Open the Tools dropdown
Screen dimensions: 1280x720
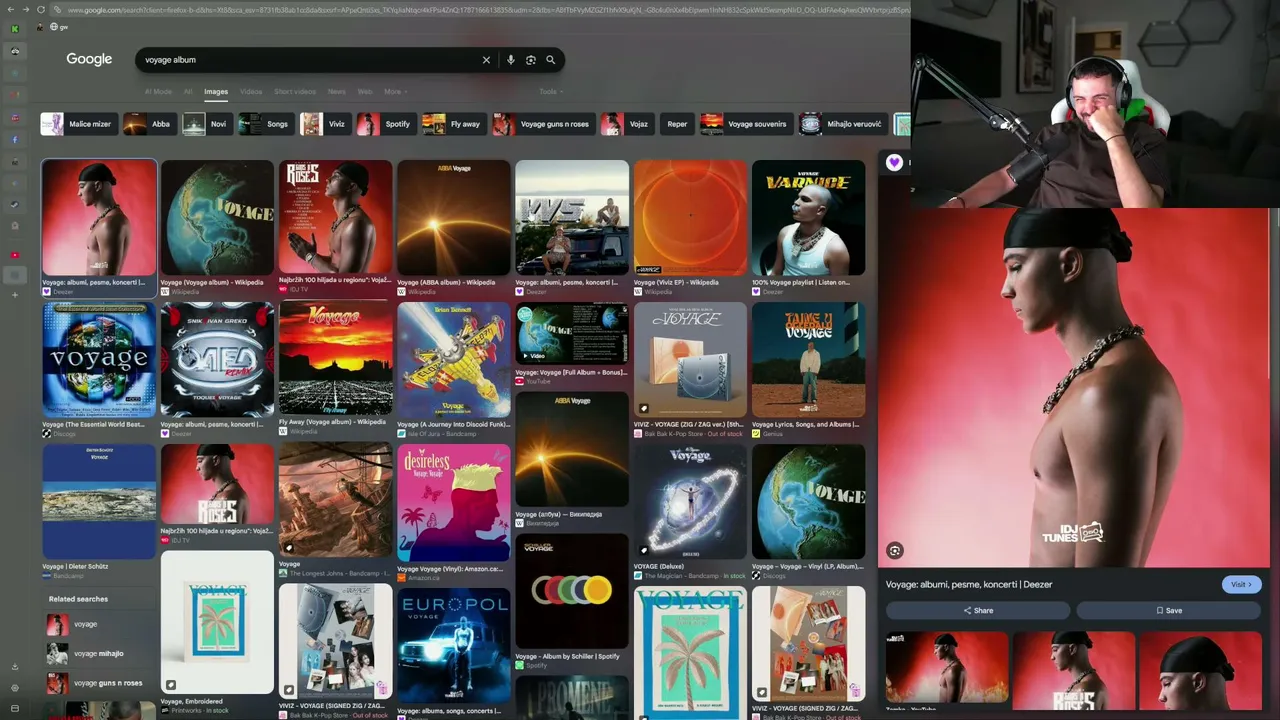tap(550, 92)
